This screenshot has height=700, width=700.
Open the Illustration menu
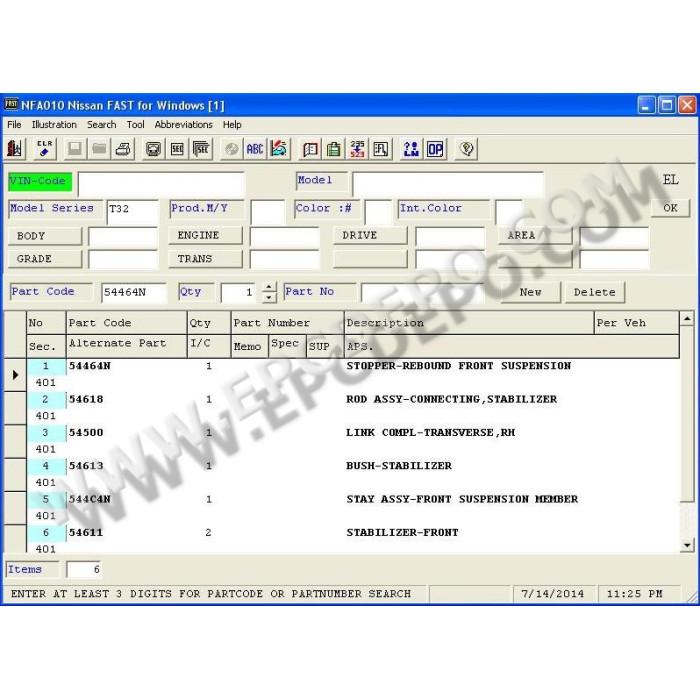[54, 125]
